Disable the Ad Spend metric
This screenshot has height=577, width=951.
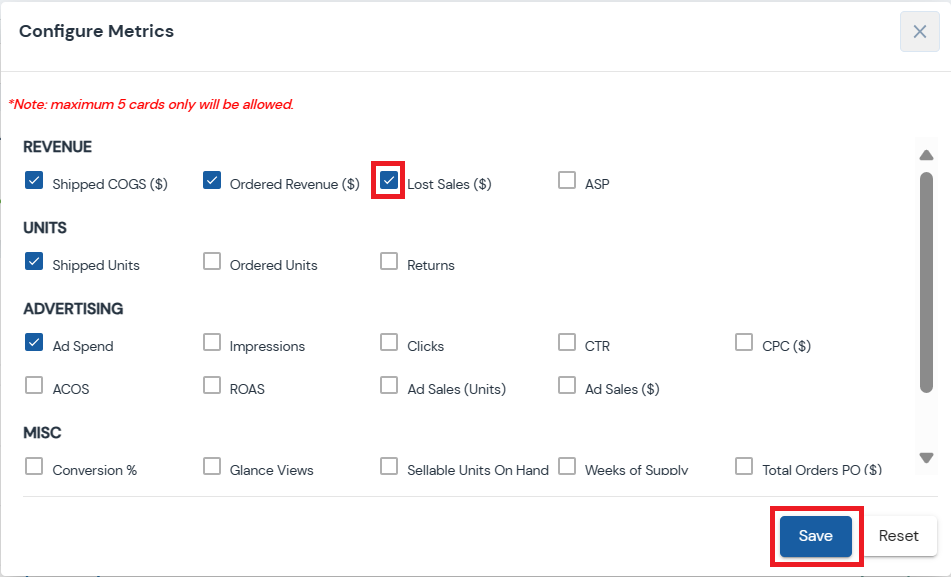click(34, 343)
